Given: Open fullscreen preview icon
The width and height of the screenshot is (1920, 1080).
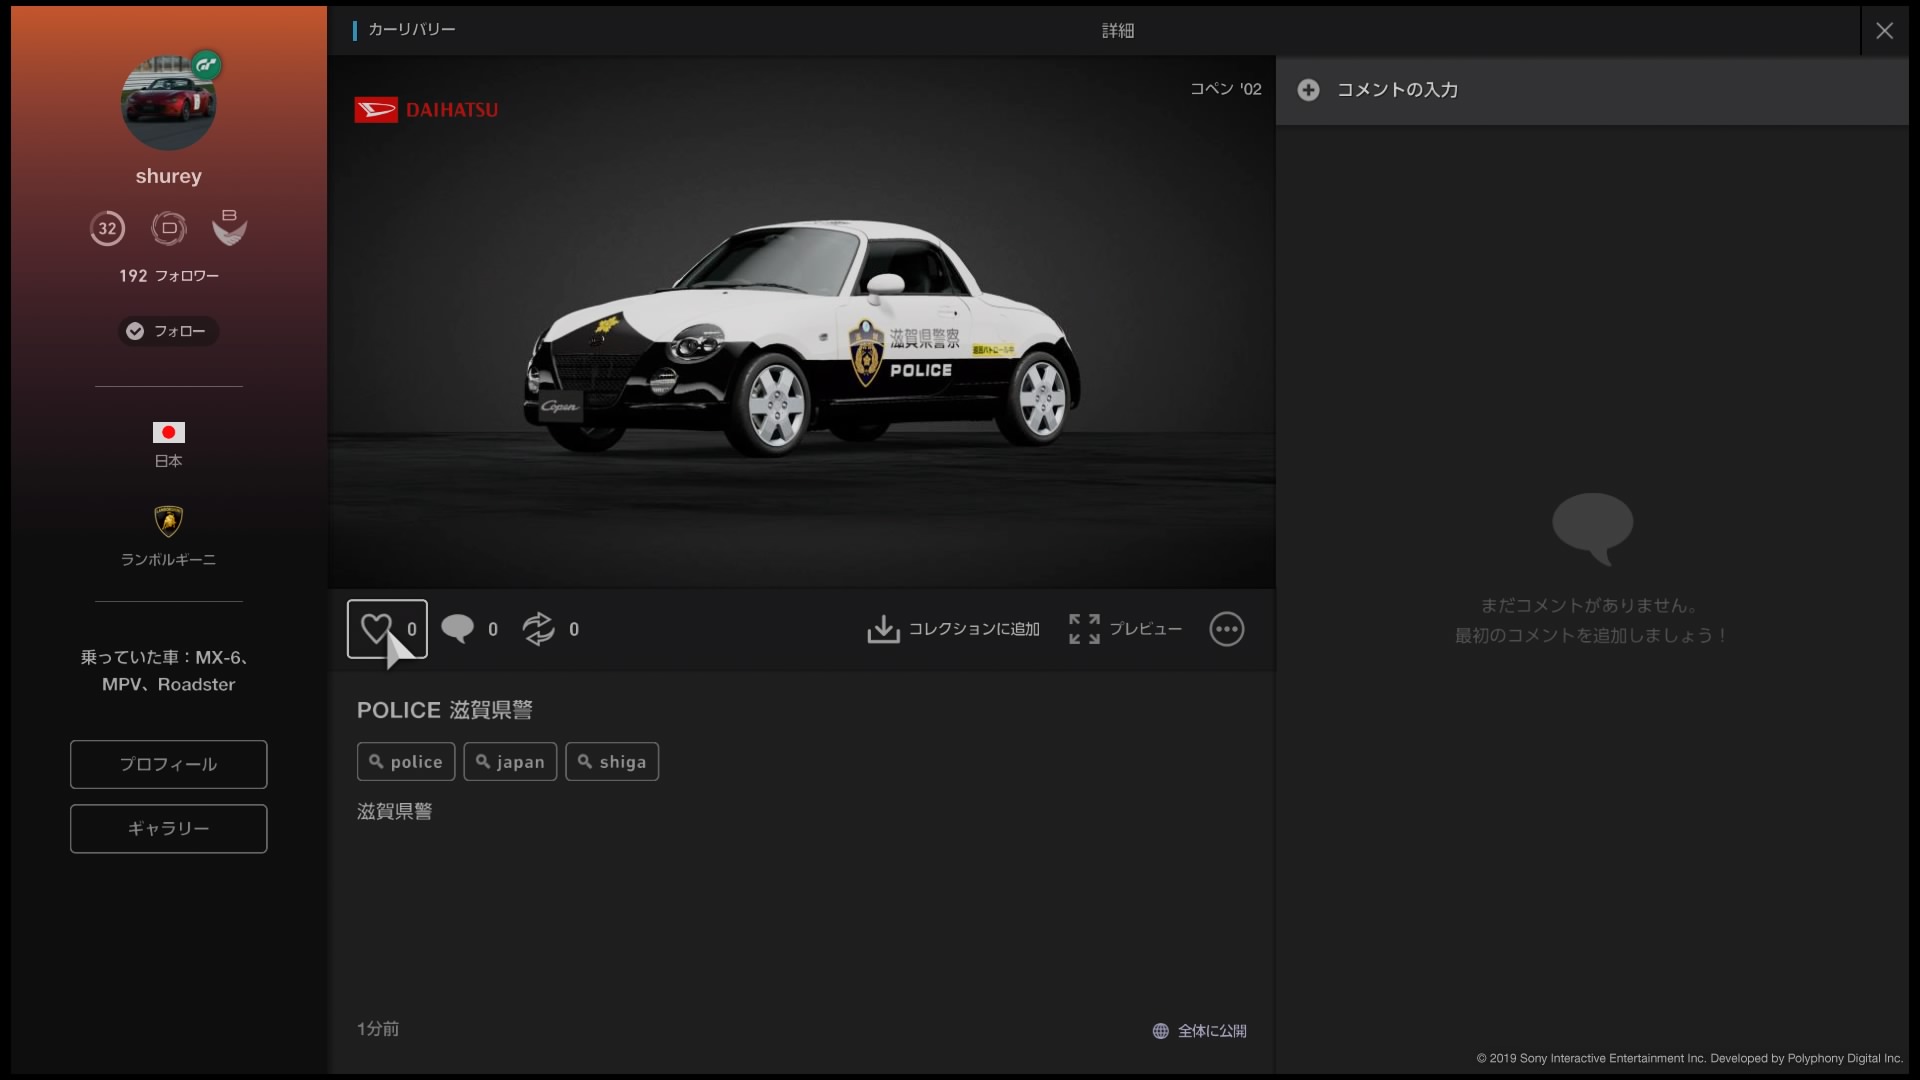Looking at the screenshot, I should click(x=1084, y=629).
